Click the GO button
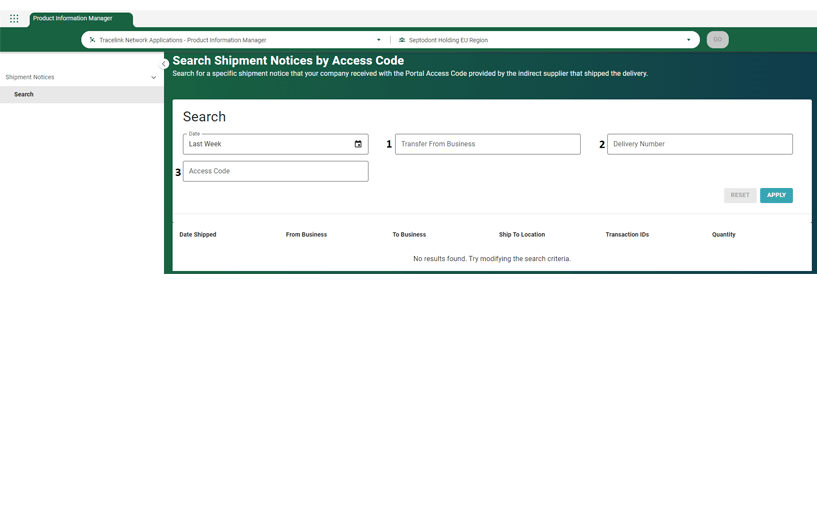This screenshot has width=817, height=525. pos(717,40)
